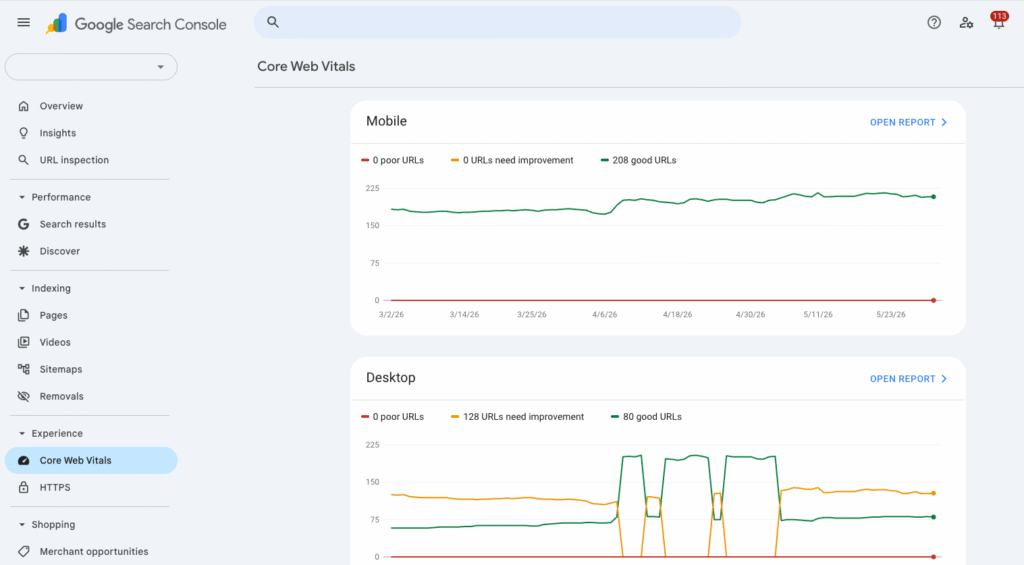The image size is (1024, 565).
Task: Click the Core Web Vitals page title
Action: [306, 67]
